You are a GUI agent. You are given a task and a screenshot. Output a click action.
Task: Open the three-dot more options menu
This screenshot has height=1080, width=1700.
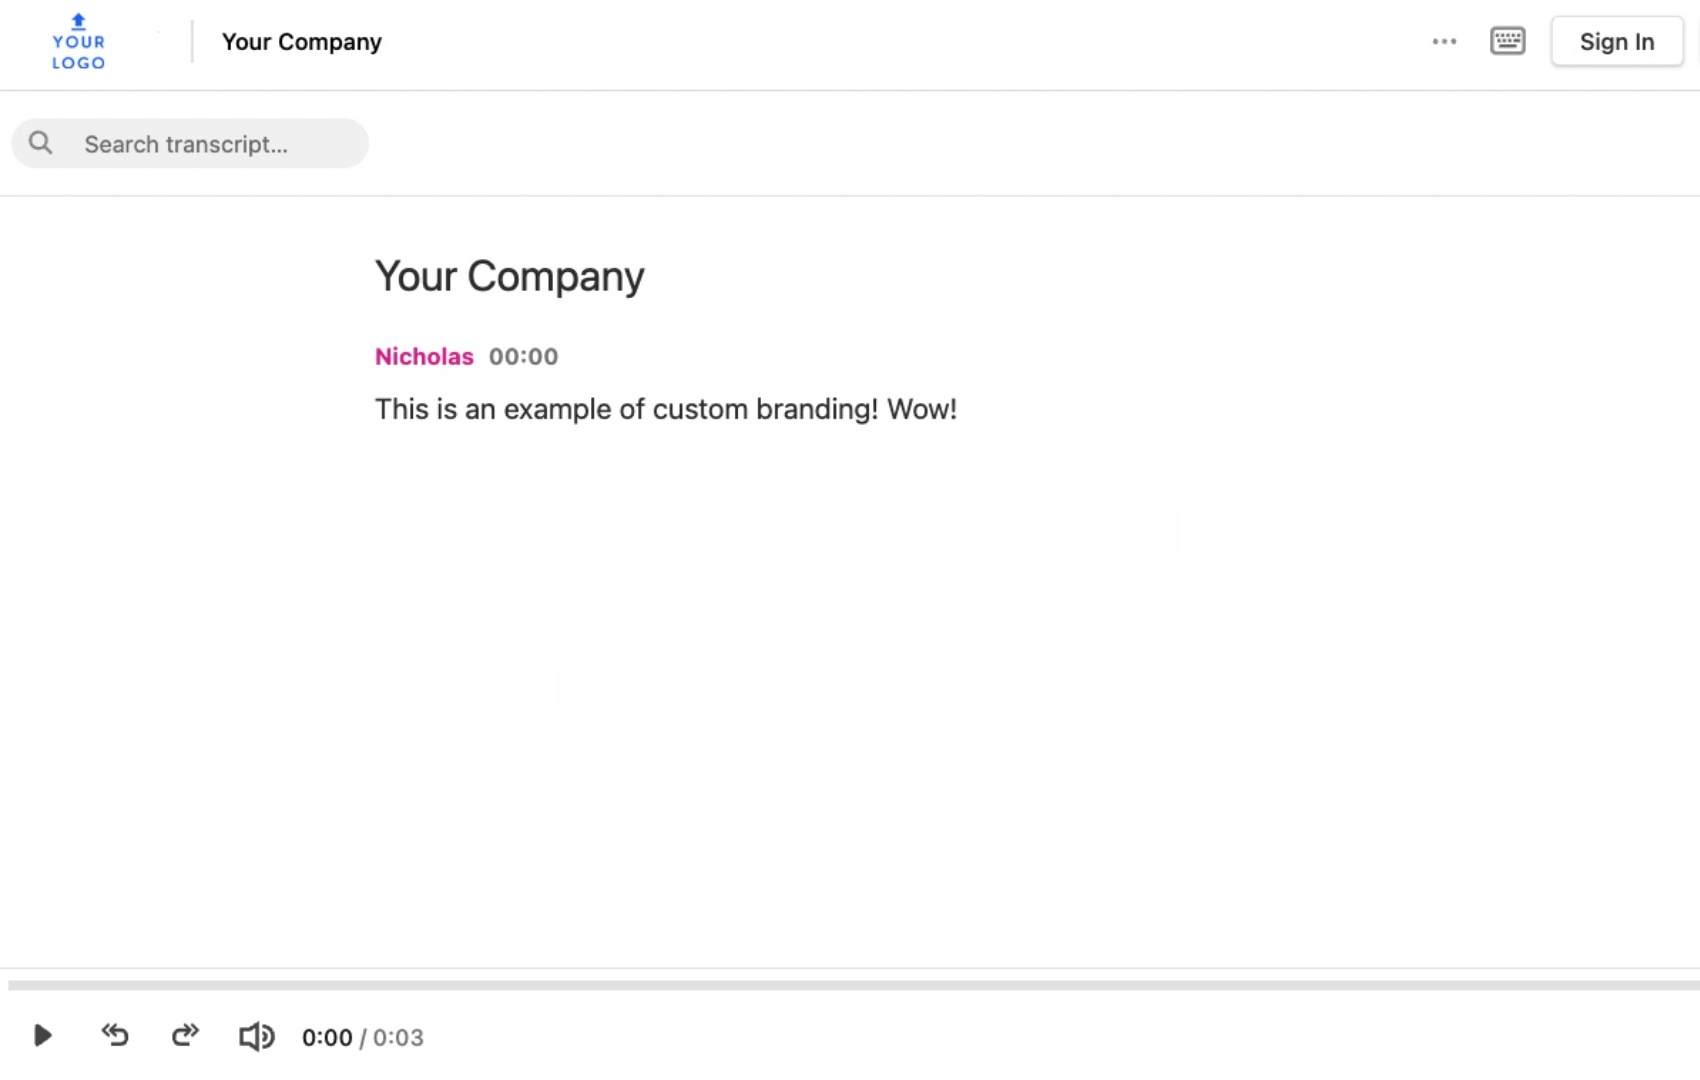(1444, 42)
